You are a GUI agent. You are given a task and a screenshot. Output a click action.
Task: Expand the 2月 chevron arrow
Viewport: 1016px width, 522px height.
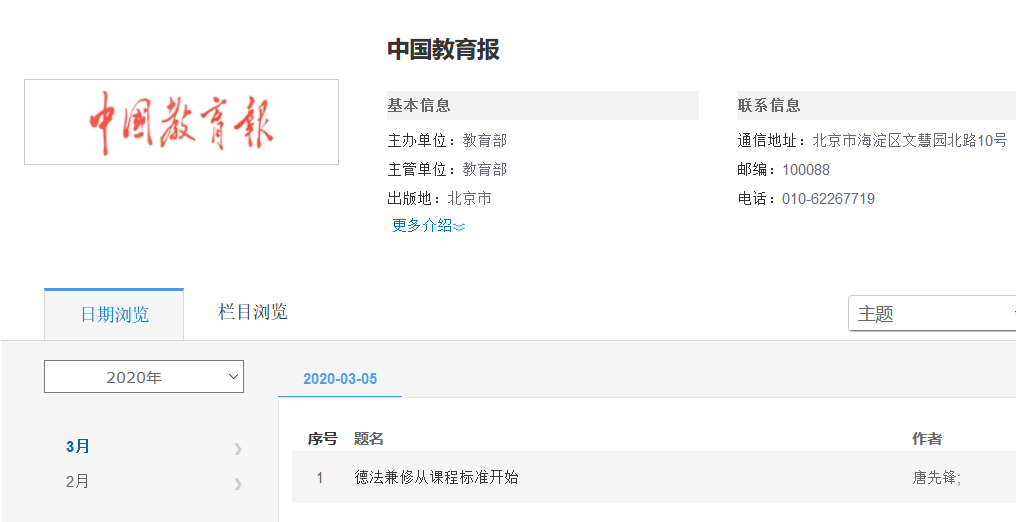tap(238, 483)
